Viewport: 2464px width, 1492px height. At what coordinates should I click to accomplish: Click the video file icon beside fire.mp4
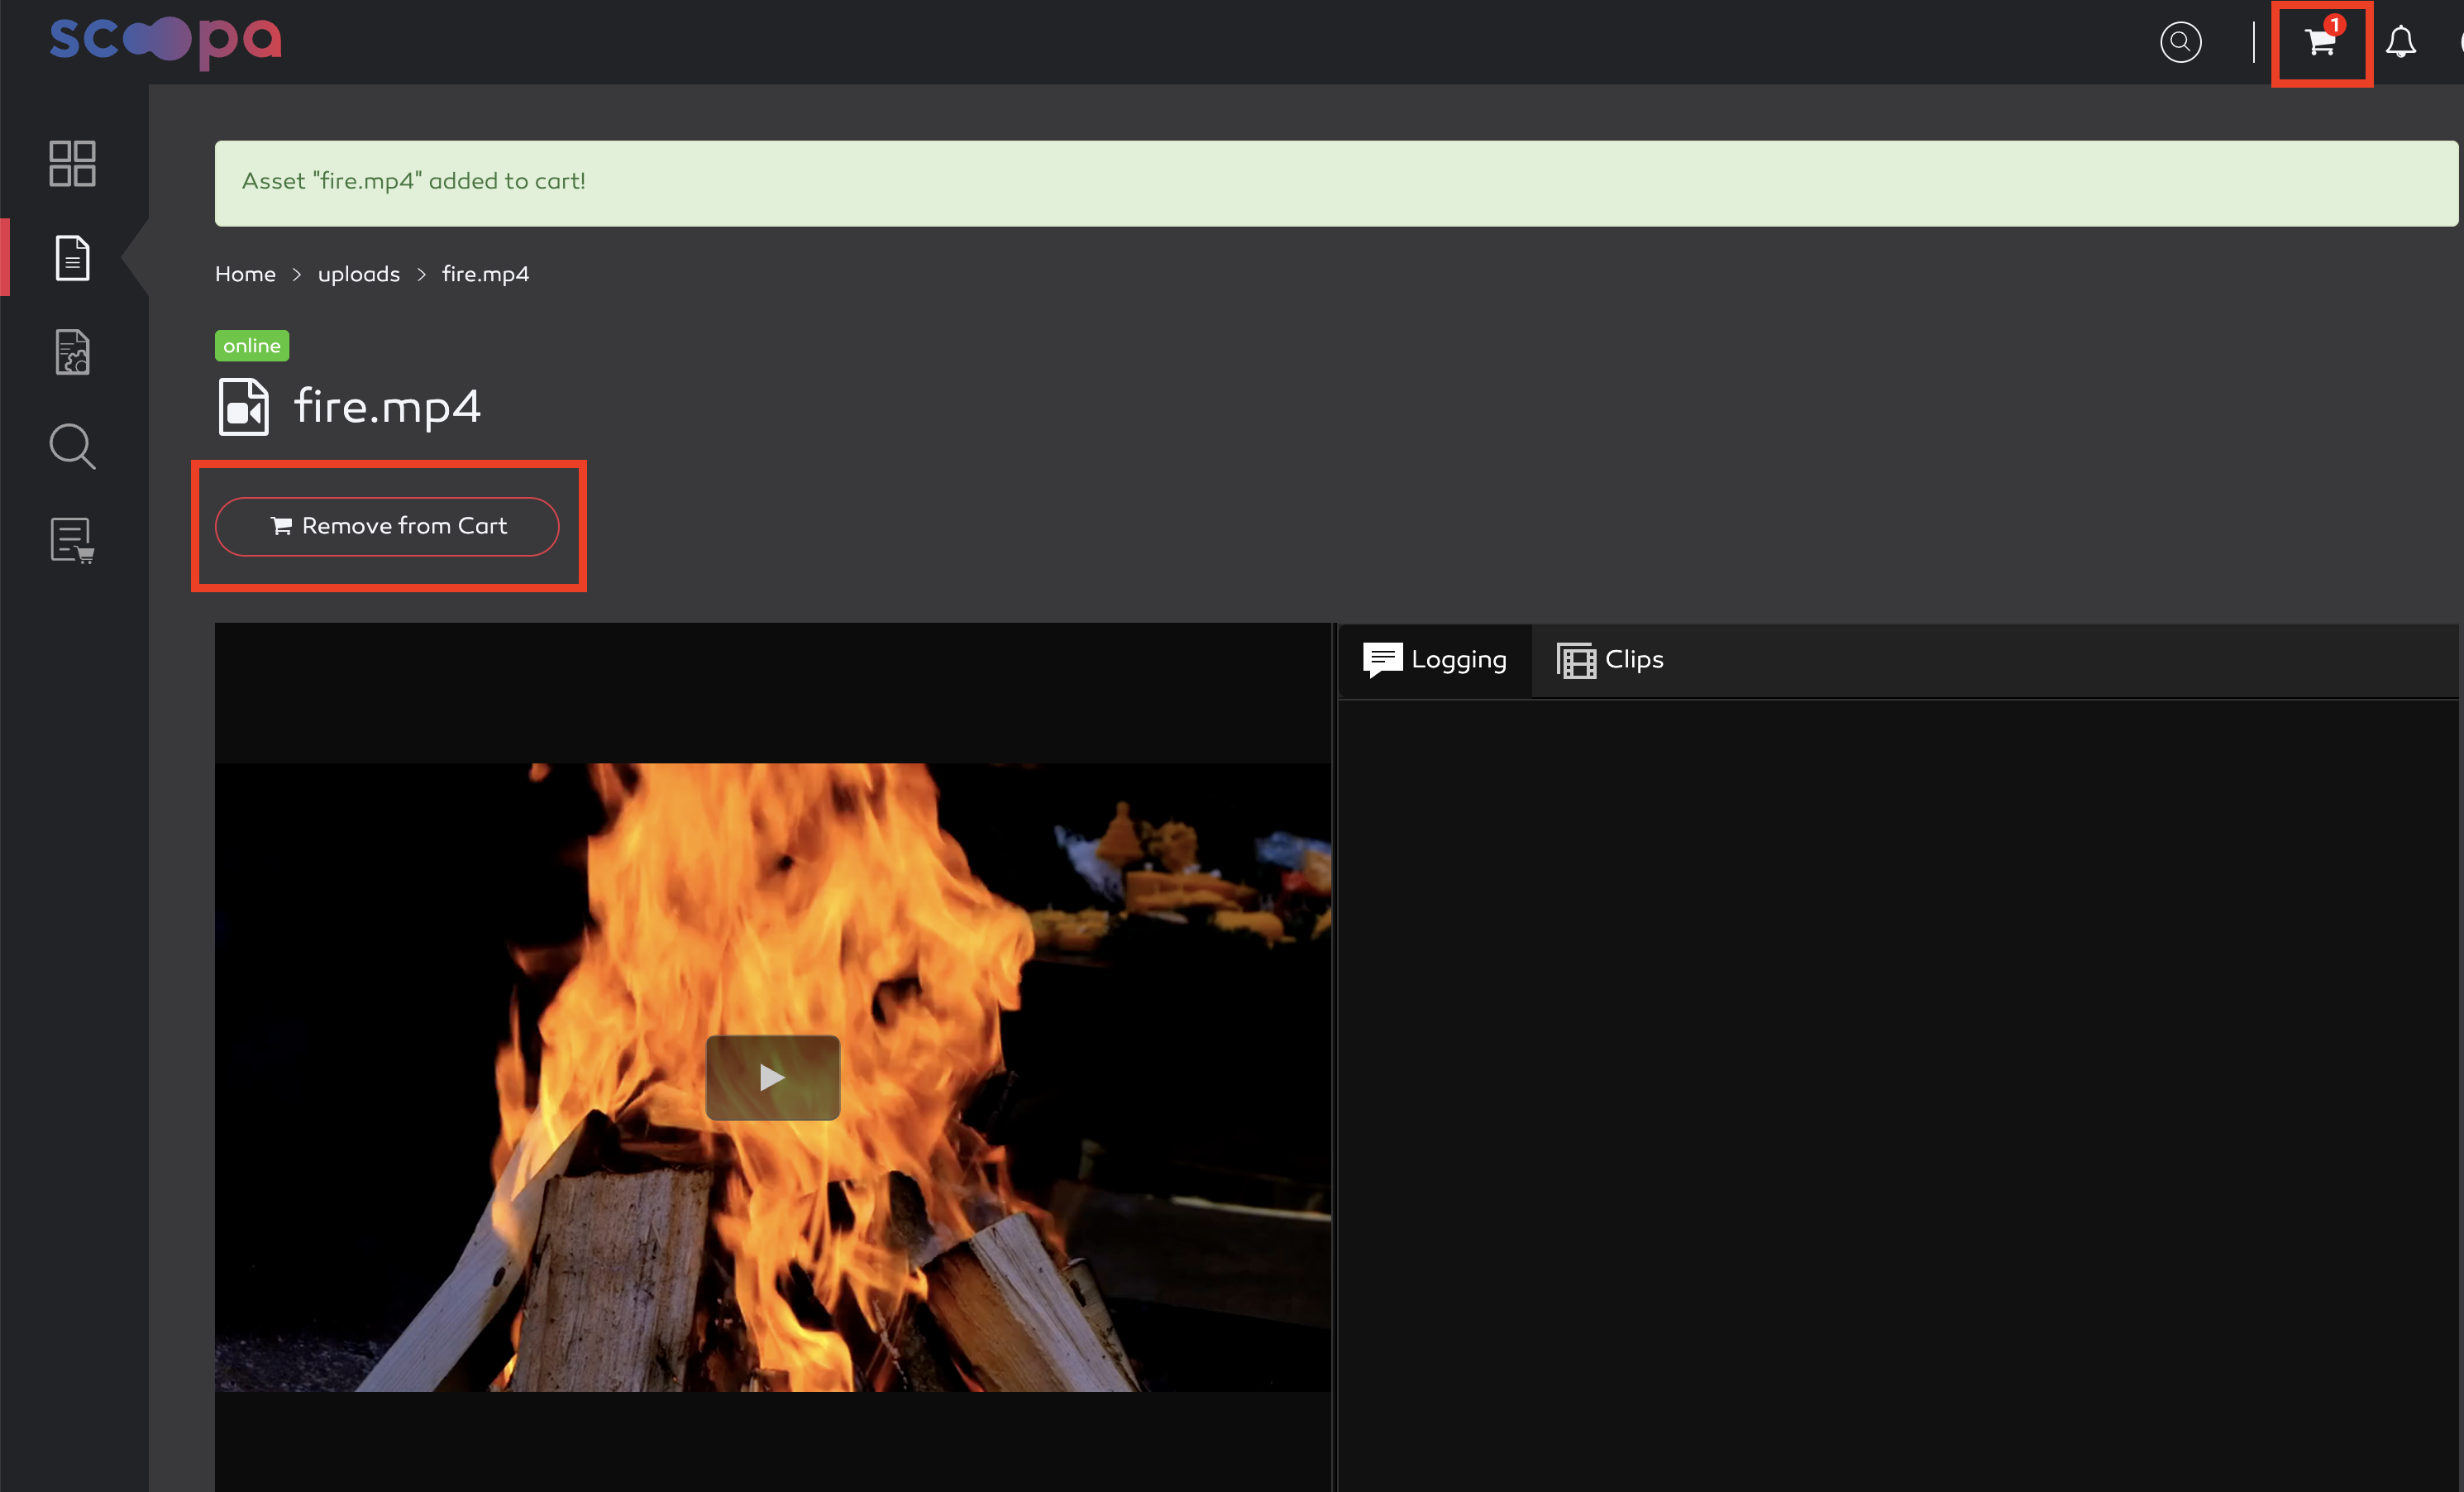(x=243, y=407)
